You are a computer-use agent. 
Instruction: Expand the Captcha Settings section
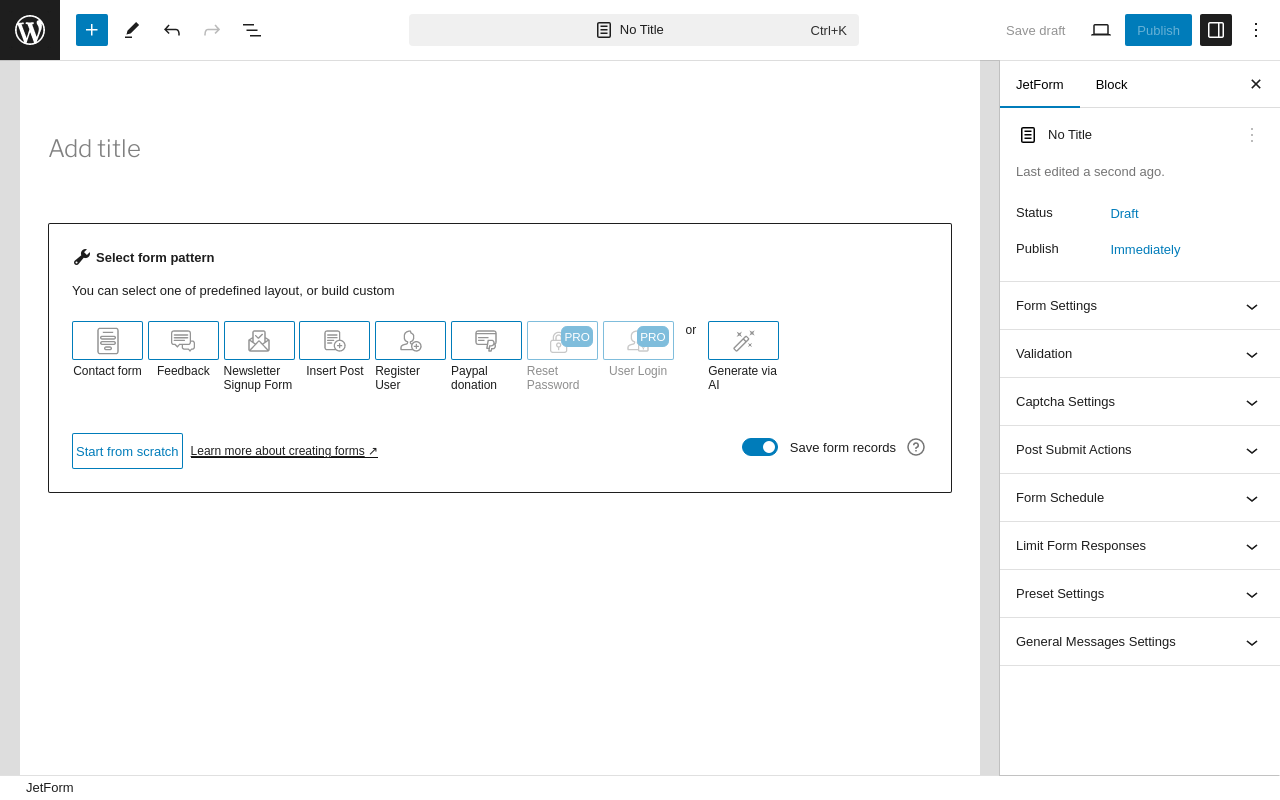tap(1139, 402)
